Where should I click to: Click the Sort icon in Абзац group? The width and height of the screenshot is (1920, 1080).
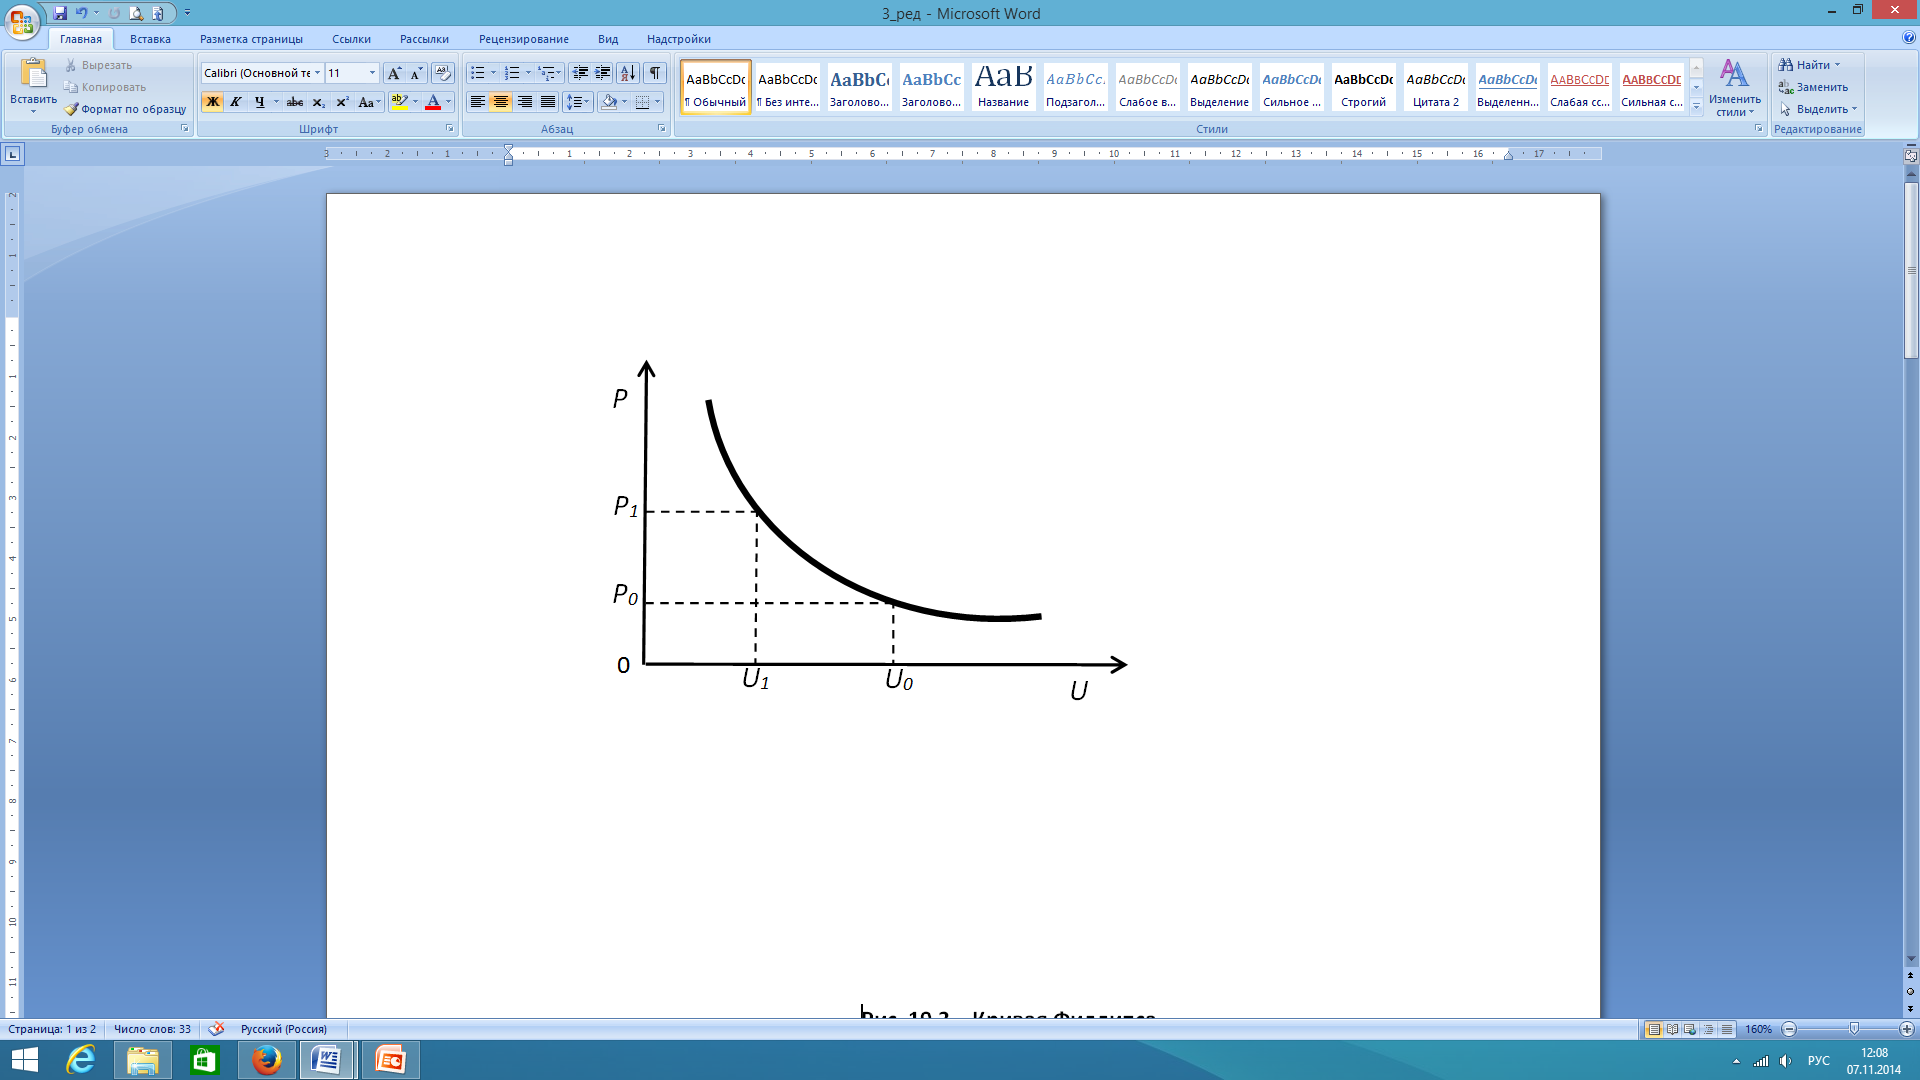tap(628, 73)
